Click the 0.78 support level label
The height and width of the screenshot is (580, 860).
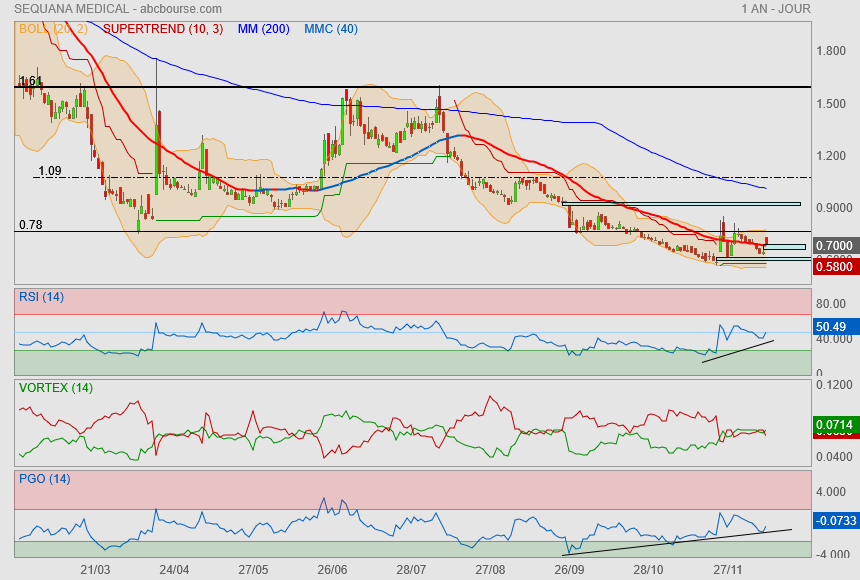30,225
